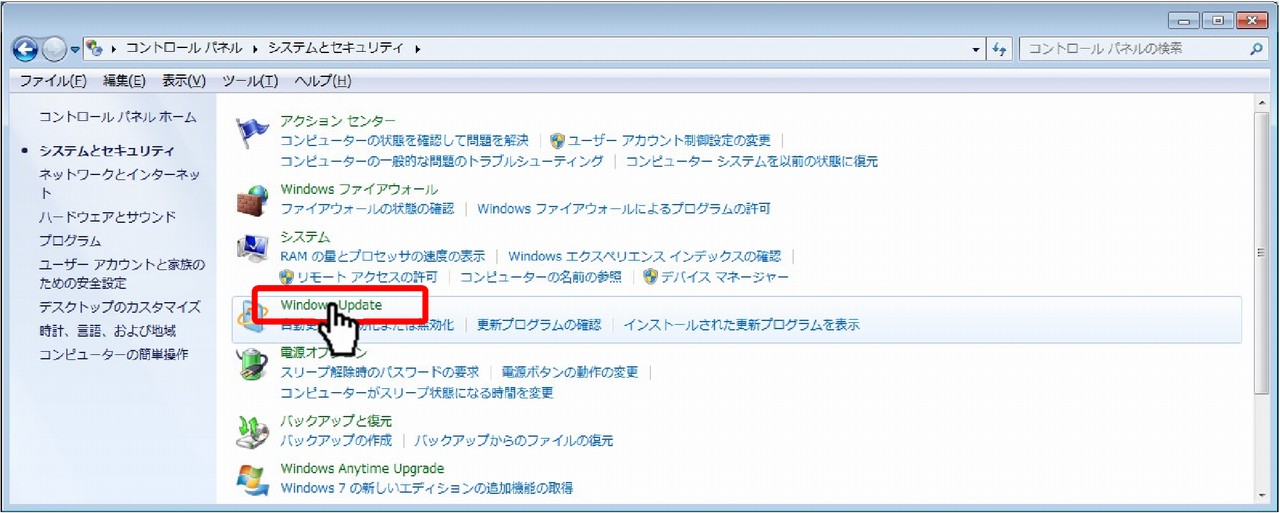Open the power options battery icon
This screenshot has height=513, width=1280.
click(x=252, y=364)
